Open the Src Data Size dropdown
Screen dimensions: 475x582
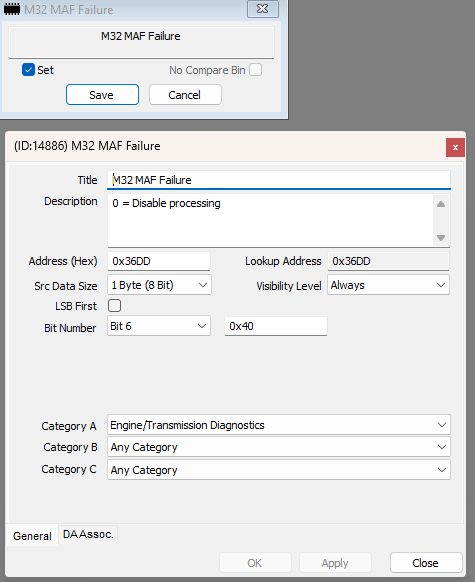(x=159, y=285)
